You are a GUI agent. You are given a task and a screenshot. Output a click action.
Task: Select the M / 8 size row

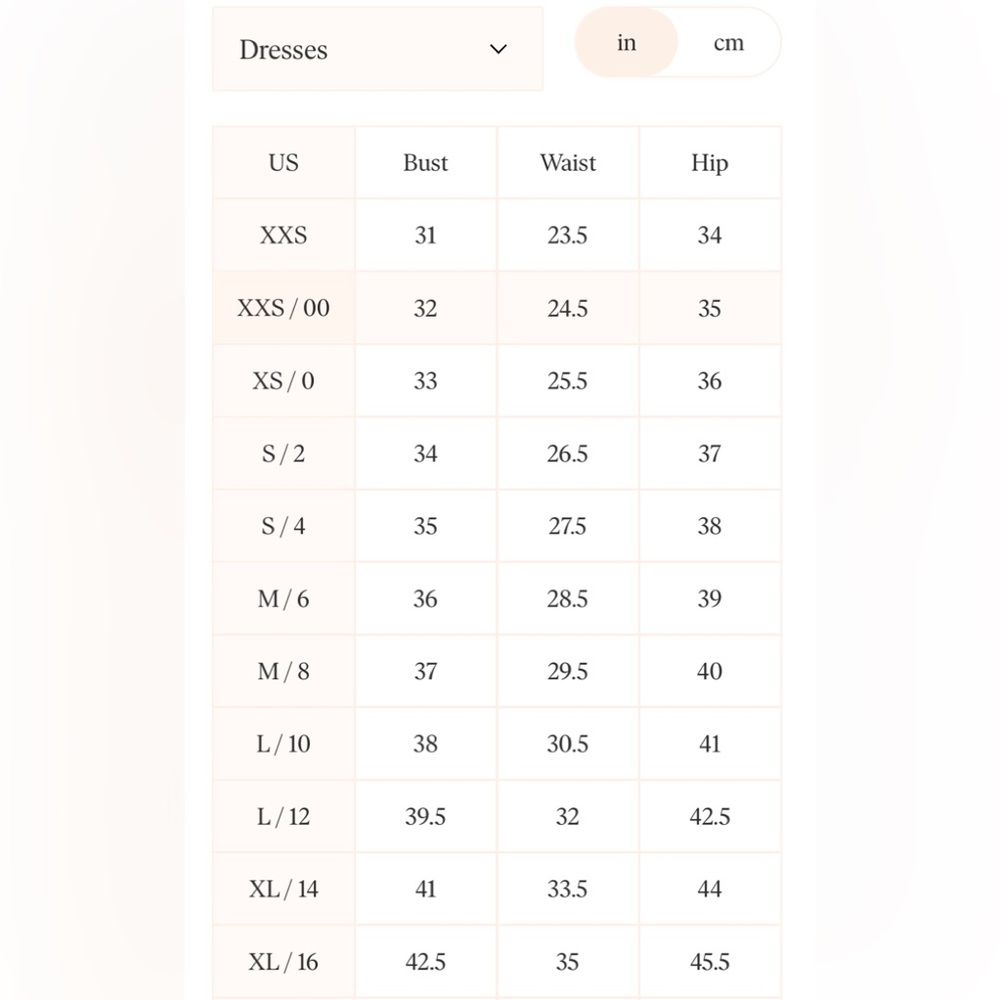pos(497,672)
